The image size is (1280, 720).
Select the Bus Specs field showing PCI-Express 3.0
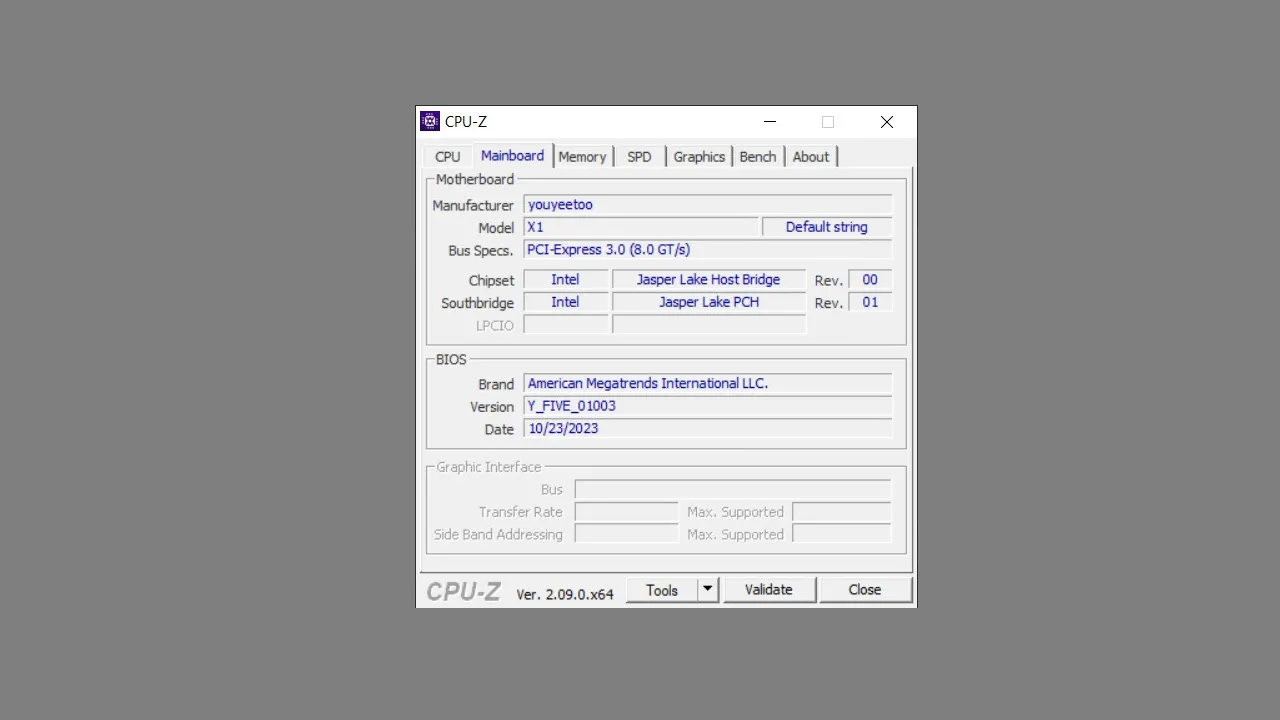(x=707, y=249)
